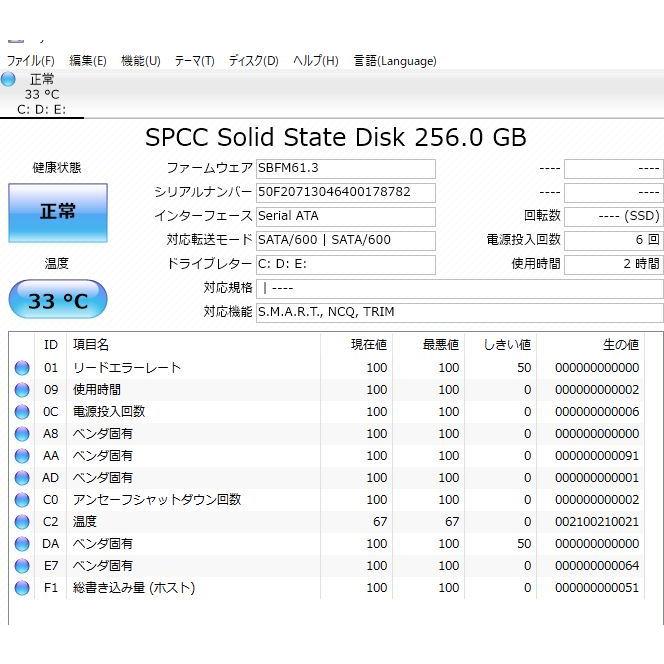The height and width of the screenshot is (664, 664).
Task: Click the status icon for row AA
Action: click(22, 456)
